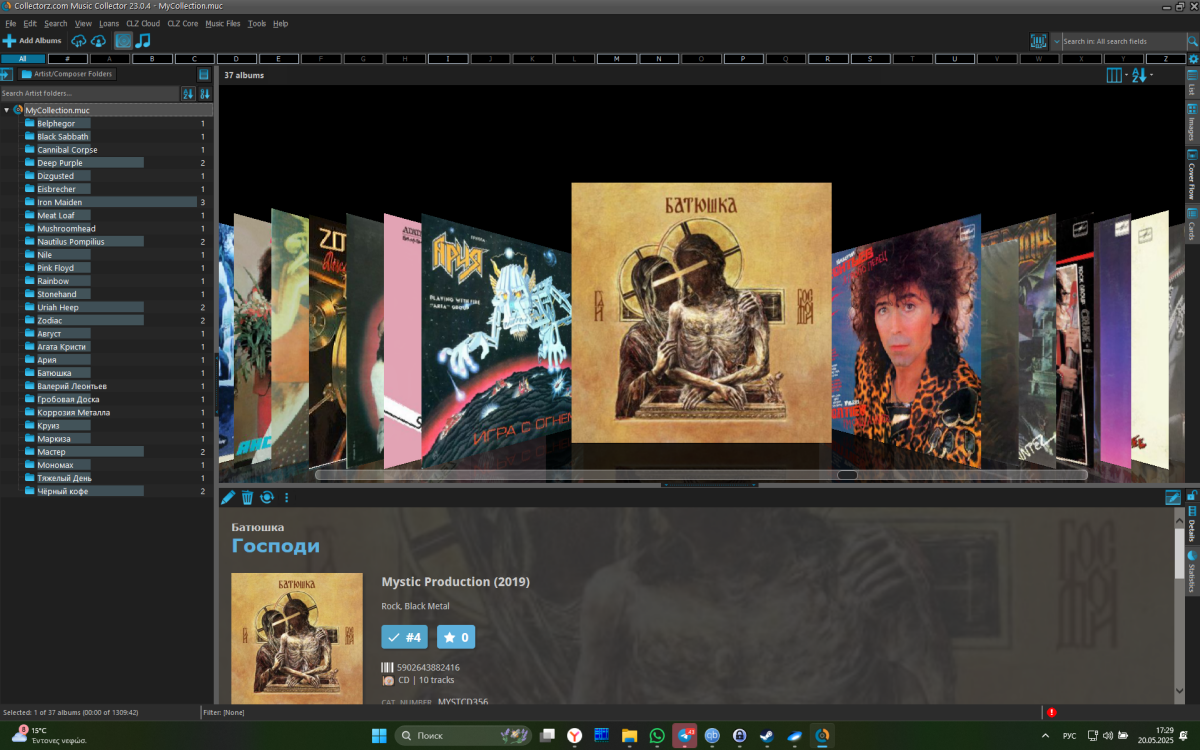This screenshot has height=750, width=1200.
Task: Open the Windows Start button
Action: (379, 736)
